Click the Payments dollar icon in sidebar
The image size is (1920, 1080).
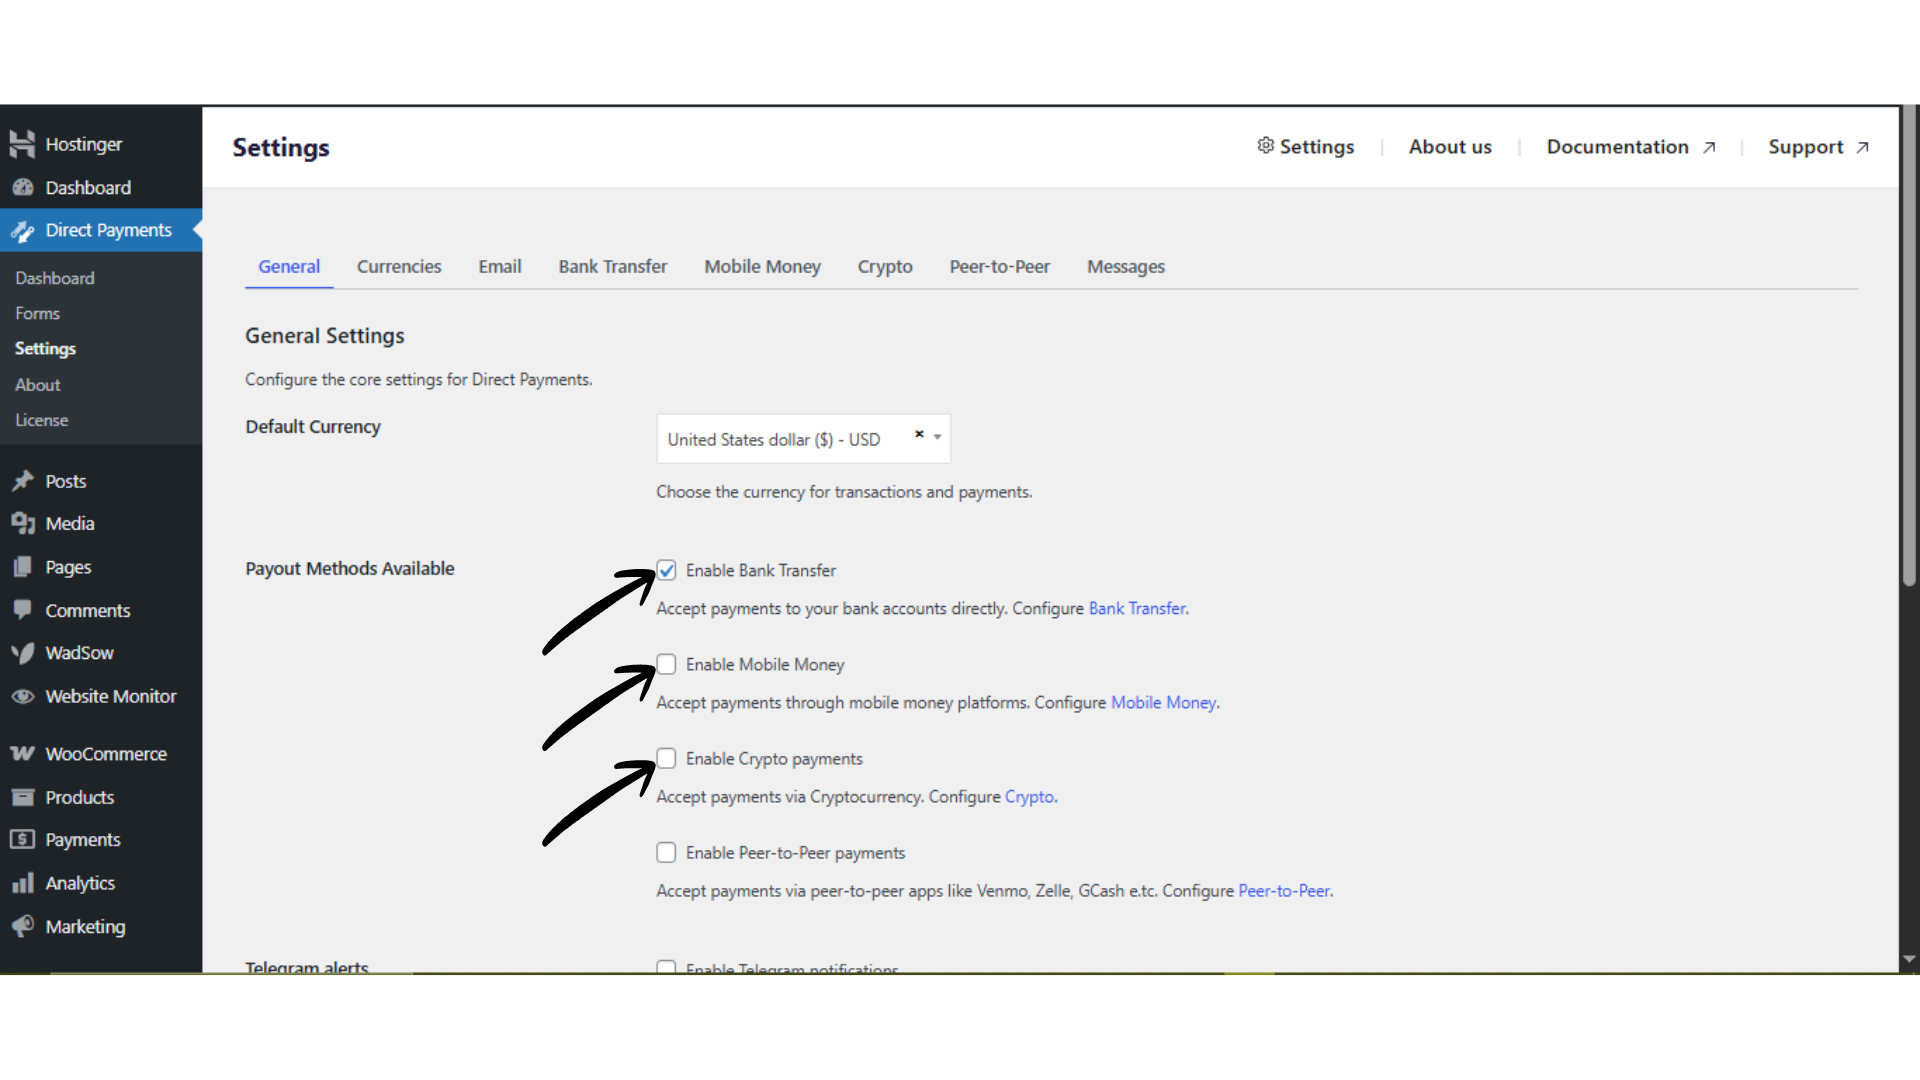22,840
